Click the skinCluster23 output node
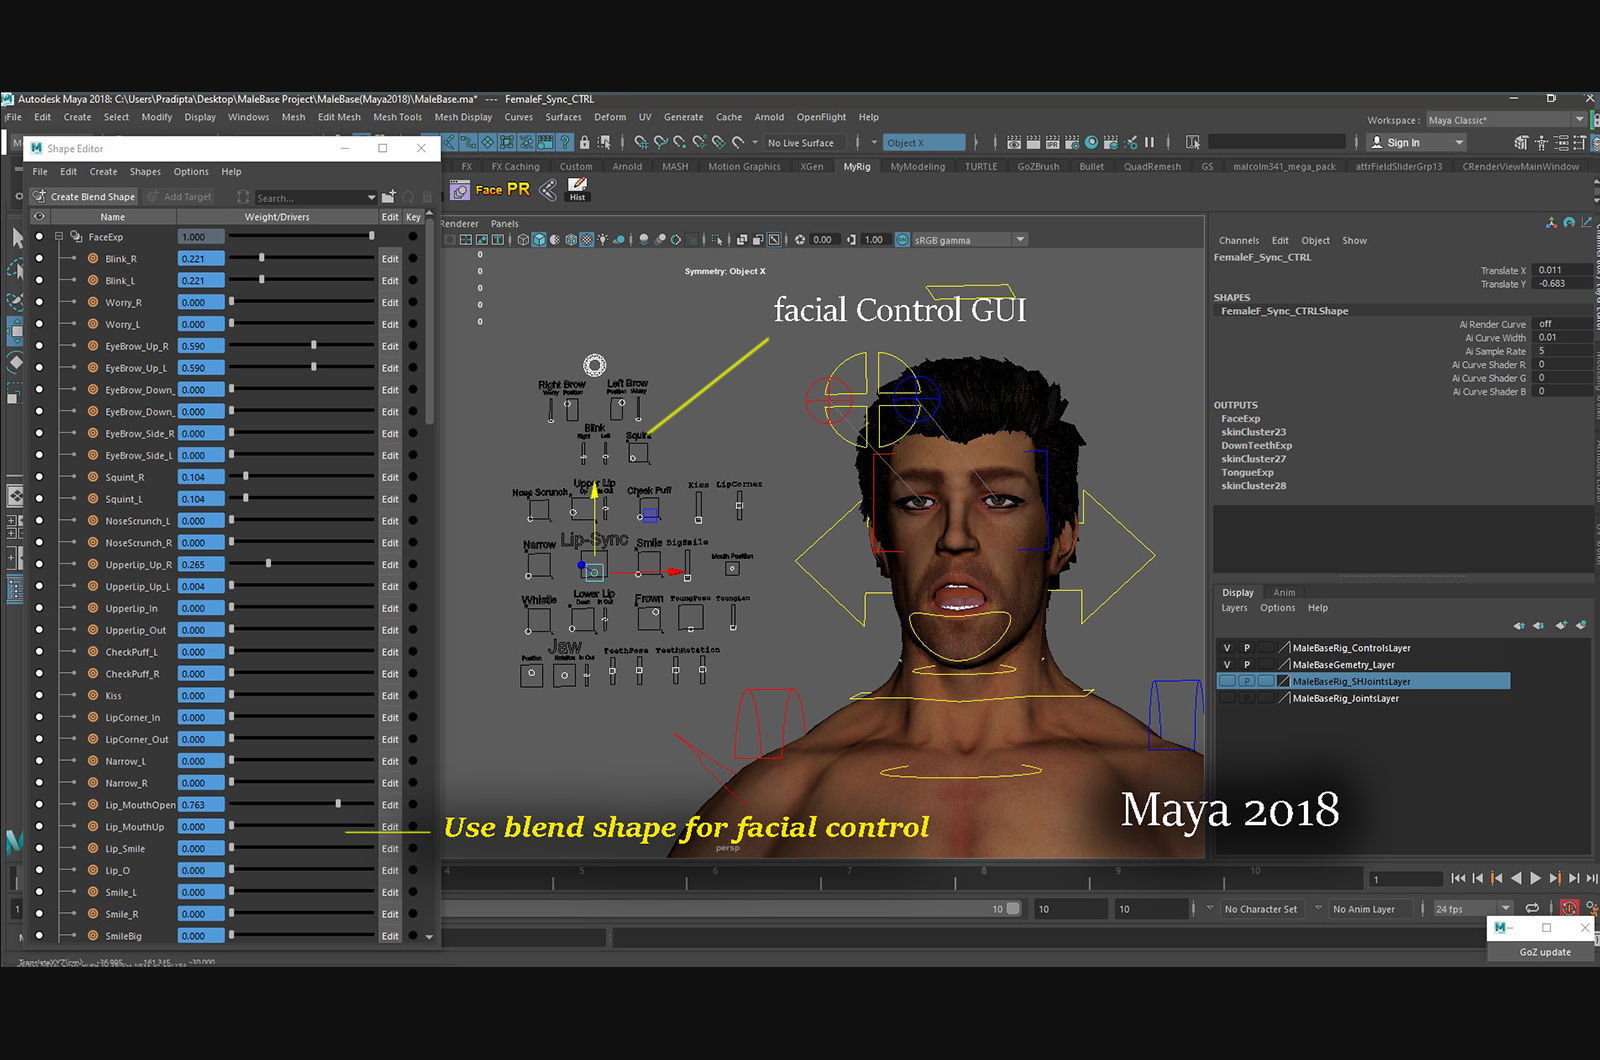Image resolution: width=1600 pixels, height=1060 pixels. tap(1253, 432)
